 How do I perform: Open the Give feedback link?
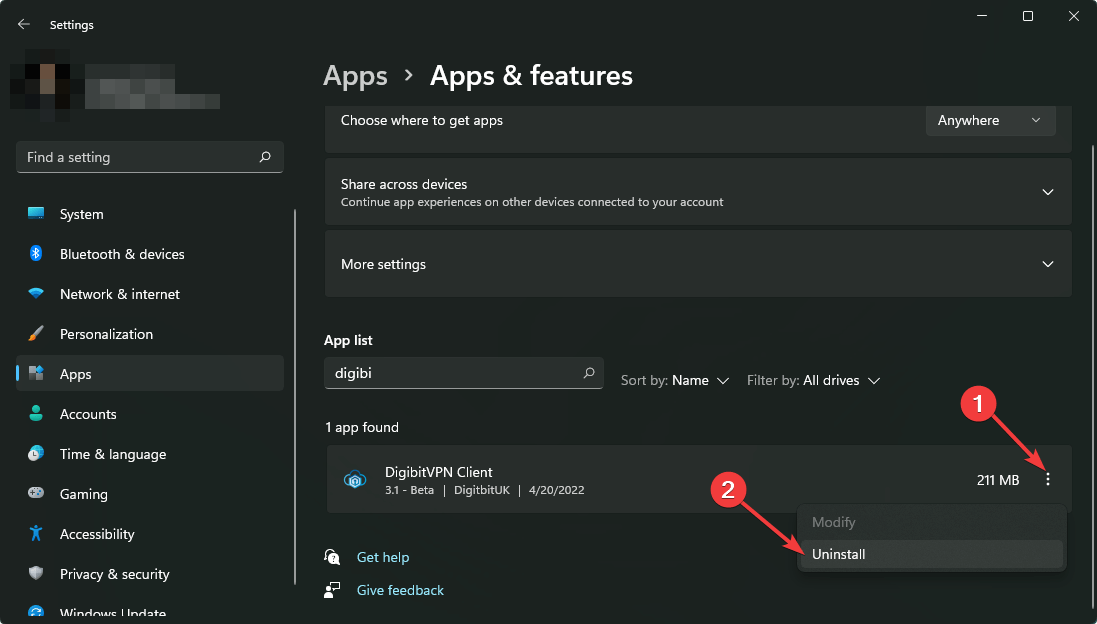click(399, 590)
